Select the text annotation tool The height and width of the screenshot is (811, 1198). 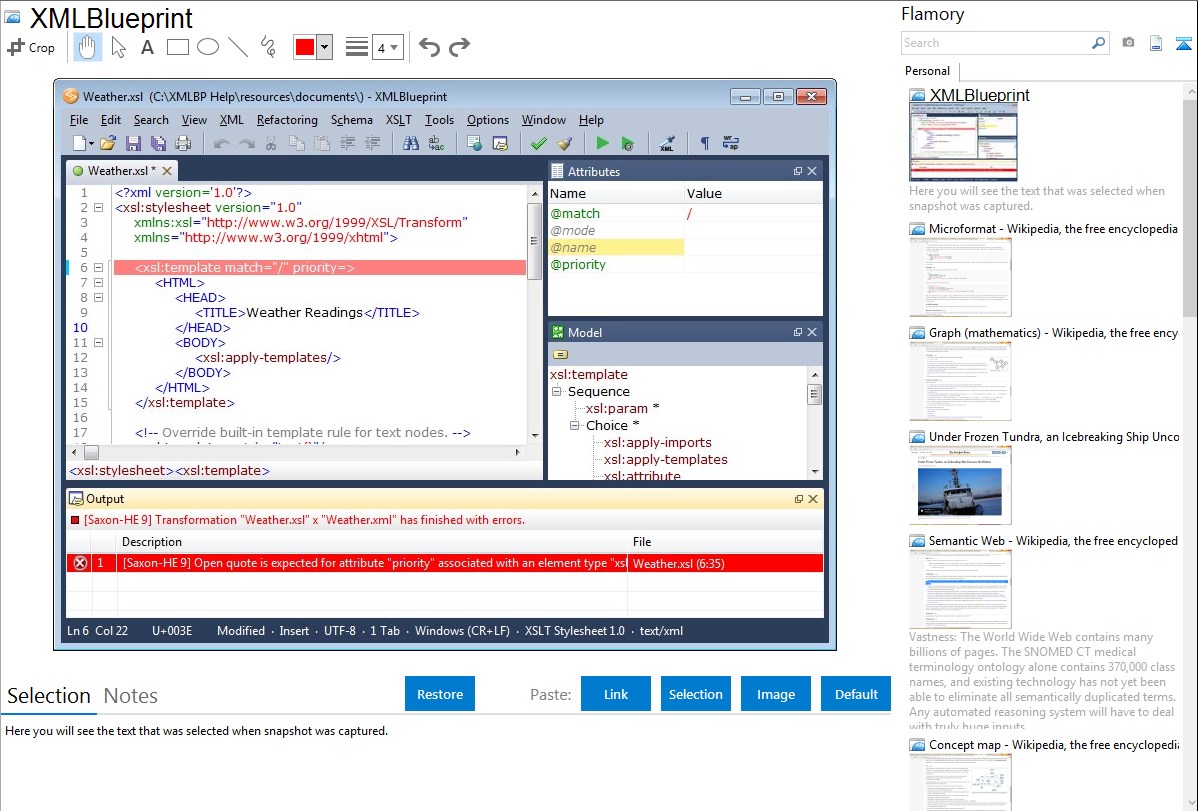pos(147,47)
